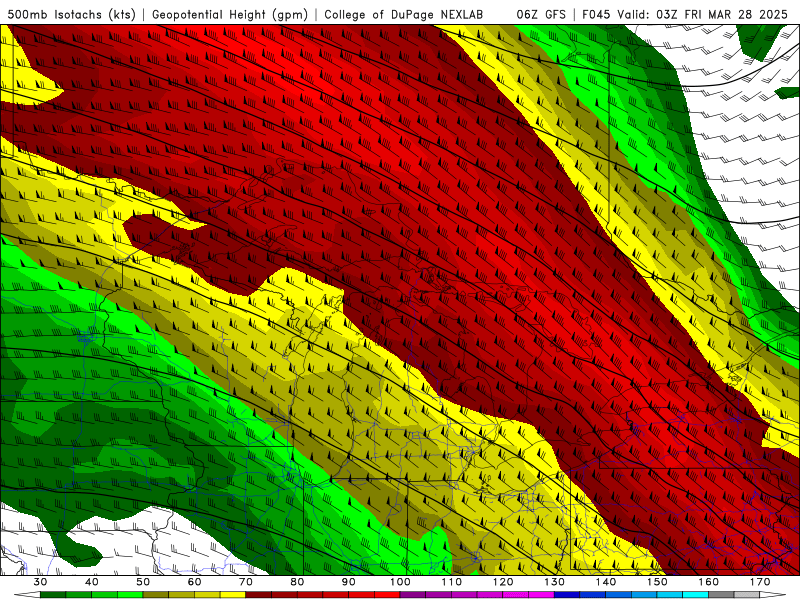Click the 150 value on the legend
Image resolution: width=800 pixels, height=600 pixels.
pos(657,582)
